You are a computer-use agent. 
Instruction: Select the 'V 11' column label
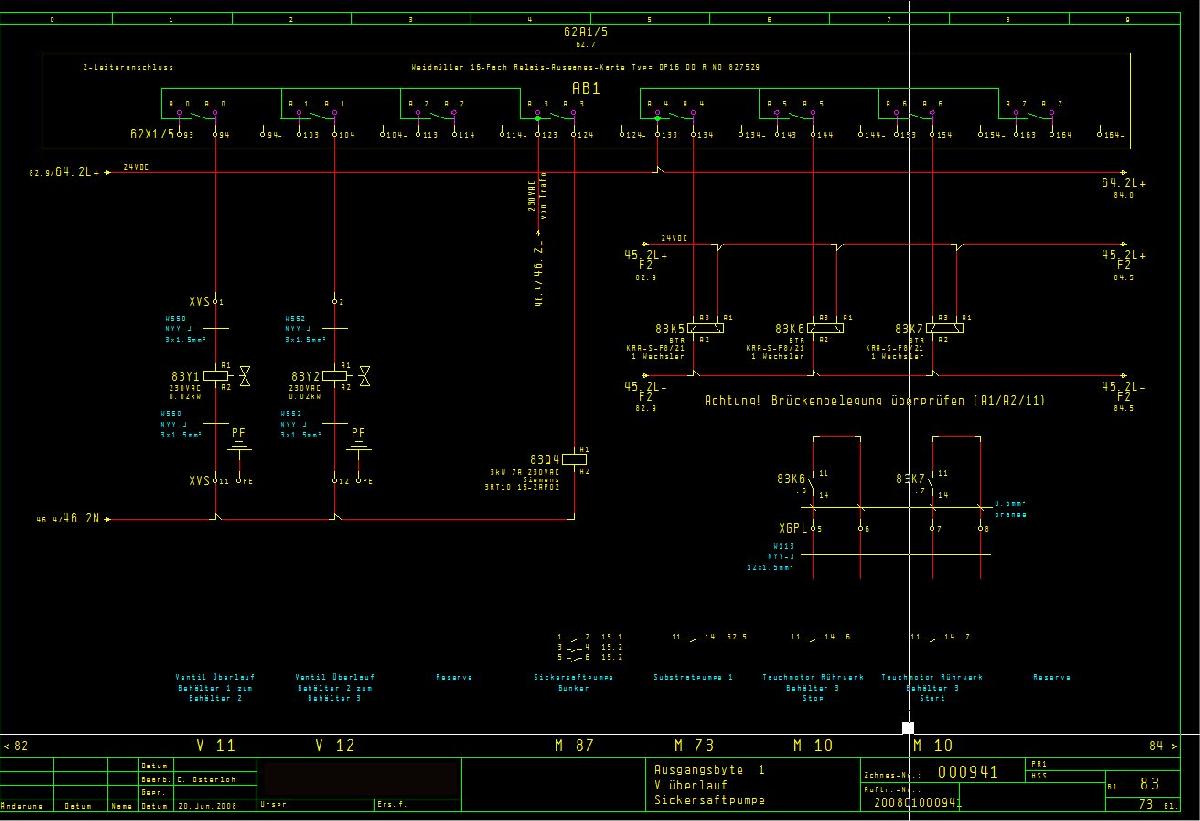(215, 746)
